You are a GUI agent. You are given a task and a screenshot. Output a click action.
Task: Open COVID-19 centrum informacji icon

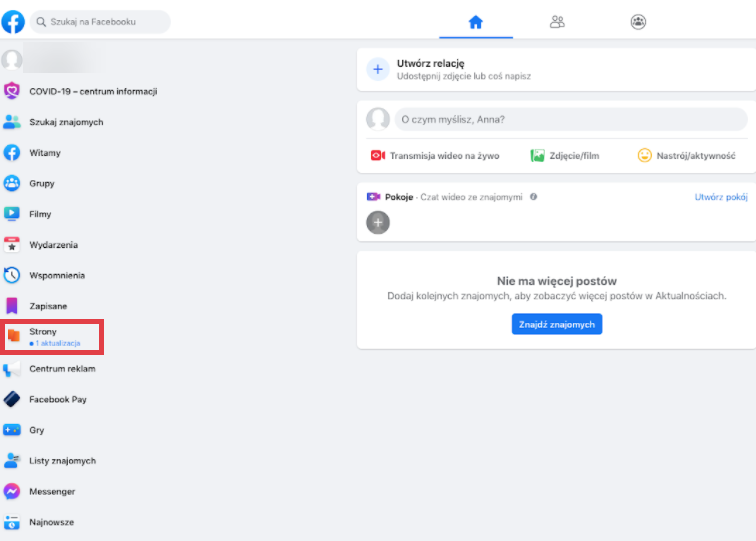point(12,91)
